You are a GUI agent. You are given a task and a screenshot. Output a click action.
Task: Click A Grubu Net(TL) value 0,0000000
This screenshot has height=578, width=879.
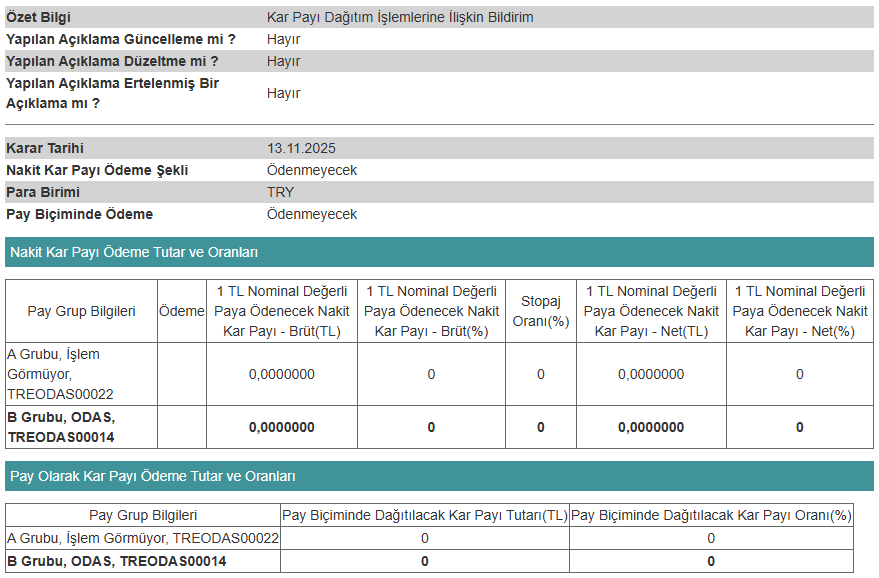coord(650,374)
